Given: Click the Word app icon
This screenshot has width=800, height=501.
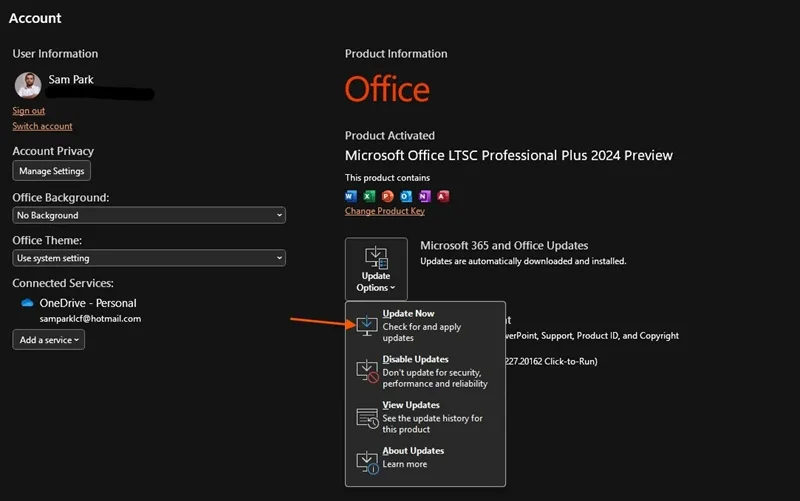Looking at the screenshot, I should tap(351, 196).
